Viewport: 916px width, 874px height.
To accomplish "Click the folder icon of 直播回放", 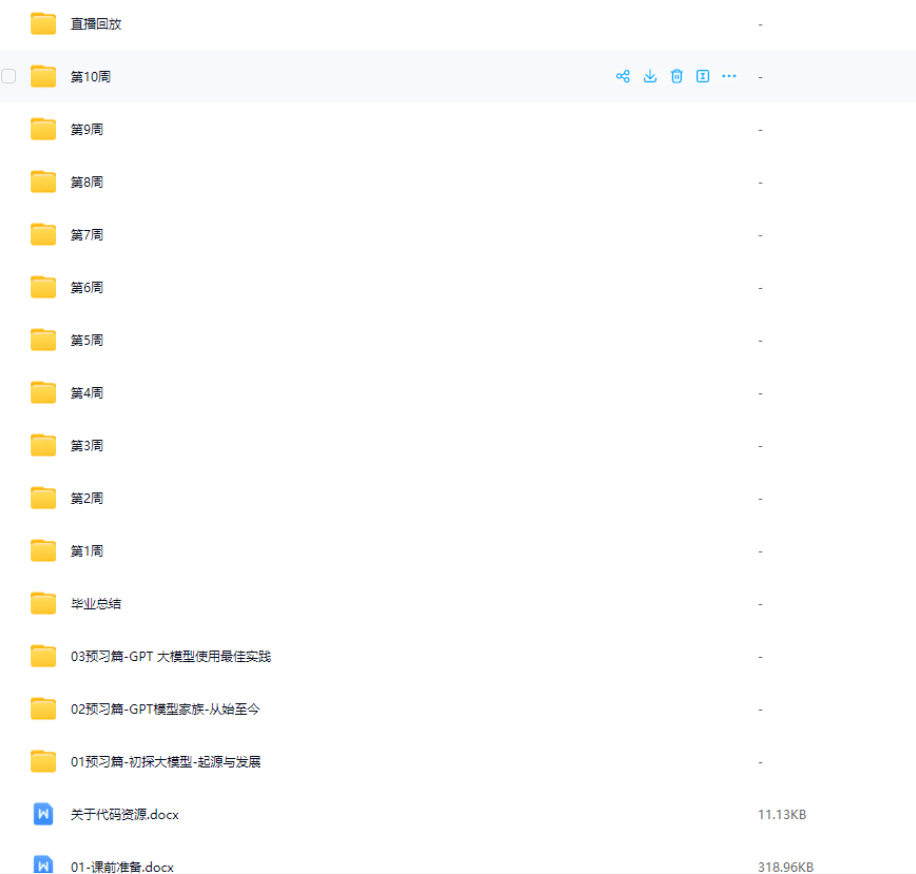I will coord(42,23).
